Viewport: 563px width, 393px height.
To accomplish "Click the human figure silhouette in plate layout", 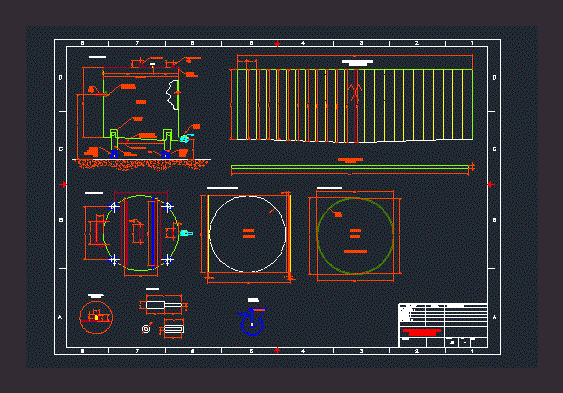I will pyautogui.click(x=355, y=93).
